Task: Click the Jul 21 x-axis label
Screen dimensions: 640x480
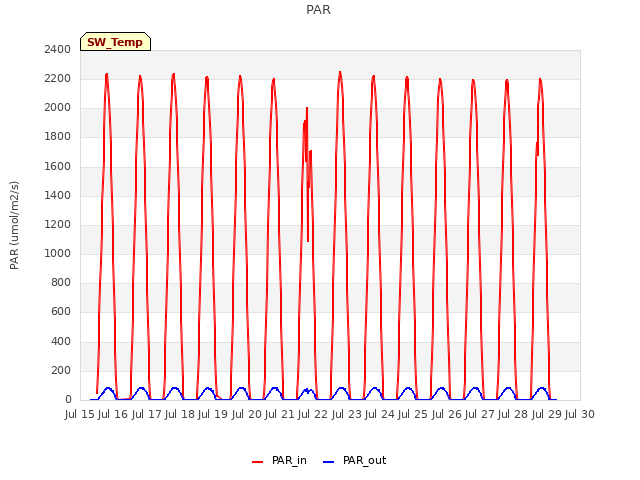Action: (x=280, y=414)
